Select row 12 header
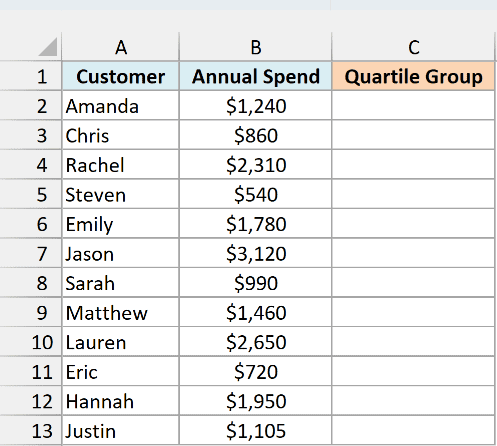This screenshot has height=446, width=497. [31, 401]
